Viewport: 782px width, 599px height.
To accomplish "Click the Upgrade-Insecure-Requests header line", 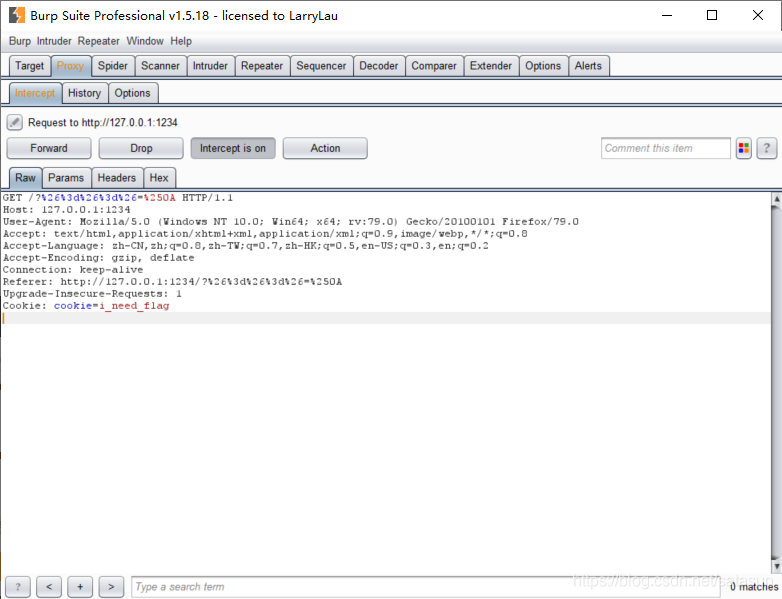I will [x=92, y=294].
